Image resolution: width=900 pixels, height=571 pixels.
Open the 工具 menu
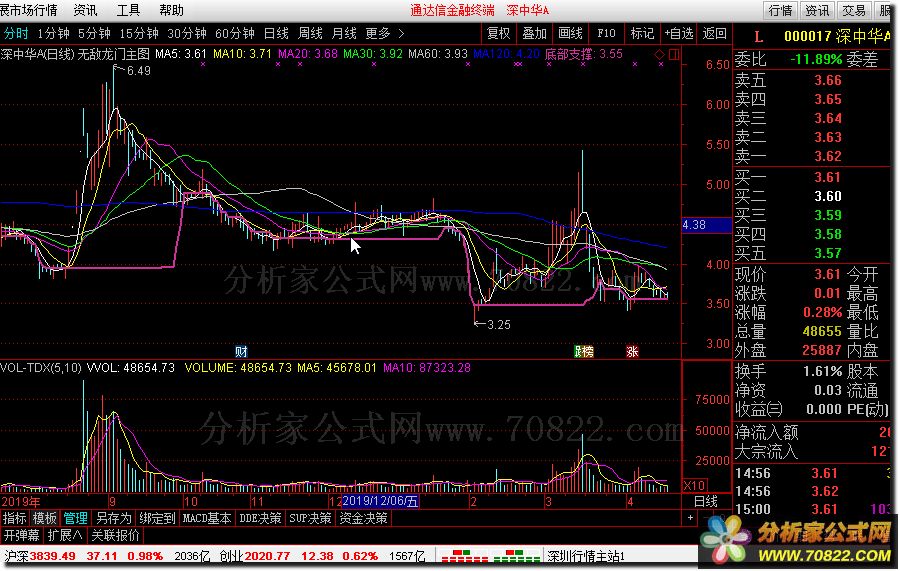point(129,10)
